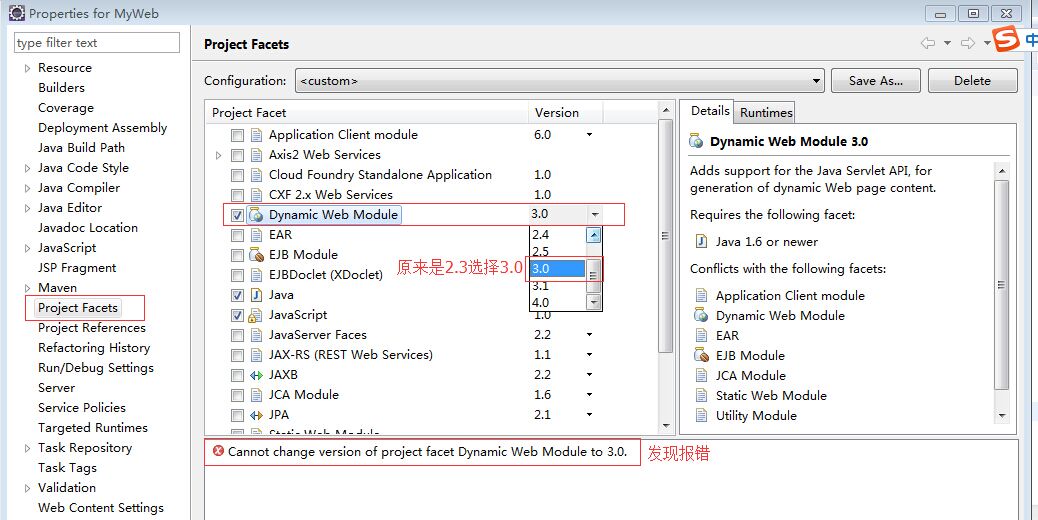
Task: Click the JavaScript facet lock icon
Action: point(256,315)
